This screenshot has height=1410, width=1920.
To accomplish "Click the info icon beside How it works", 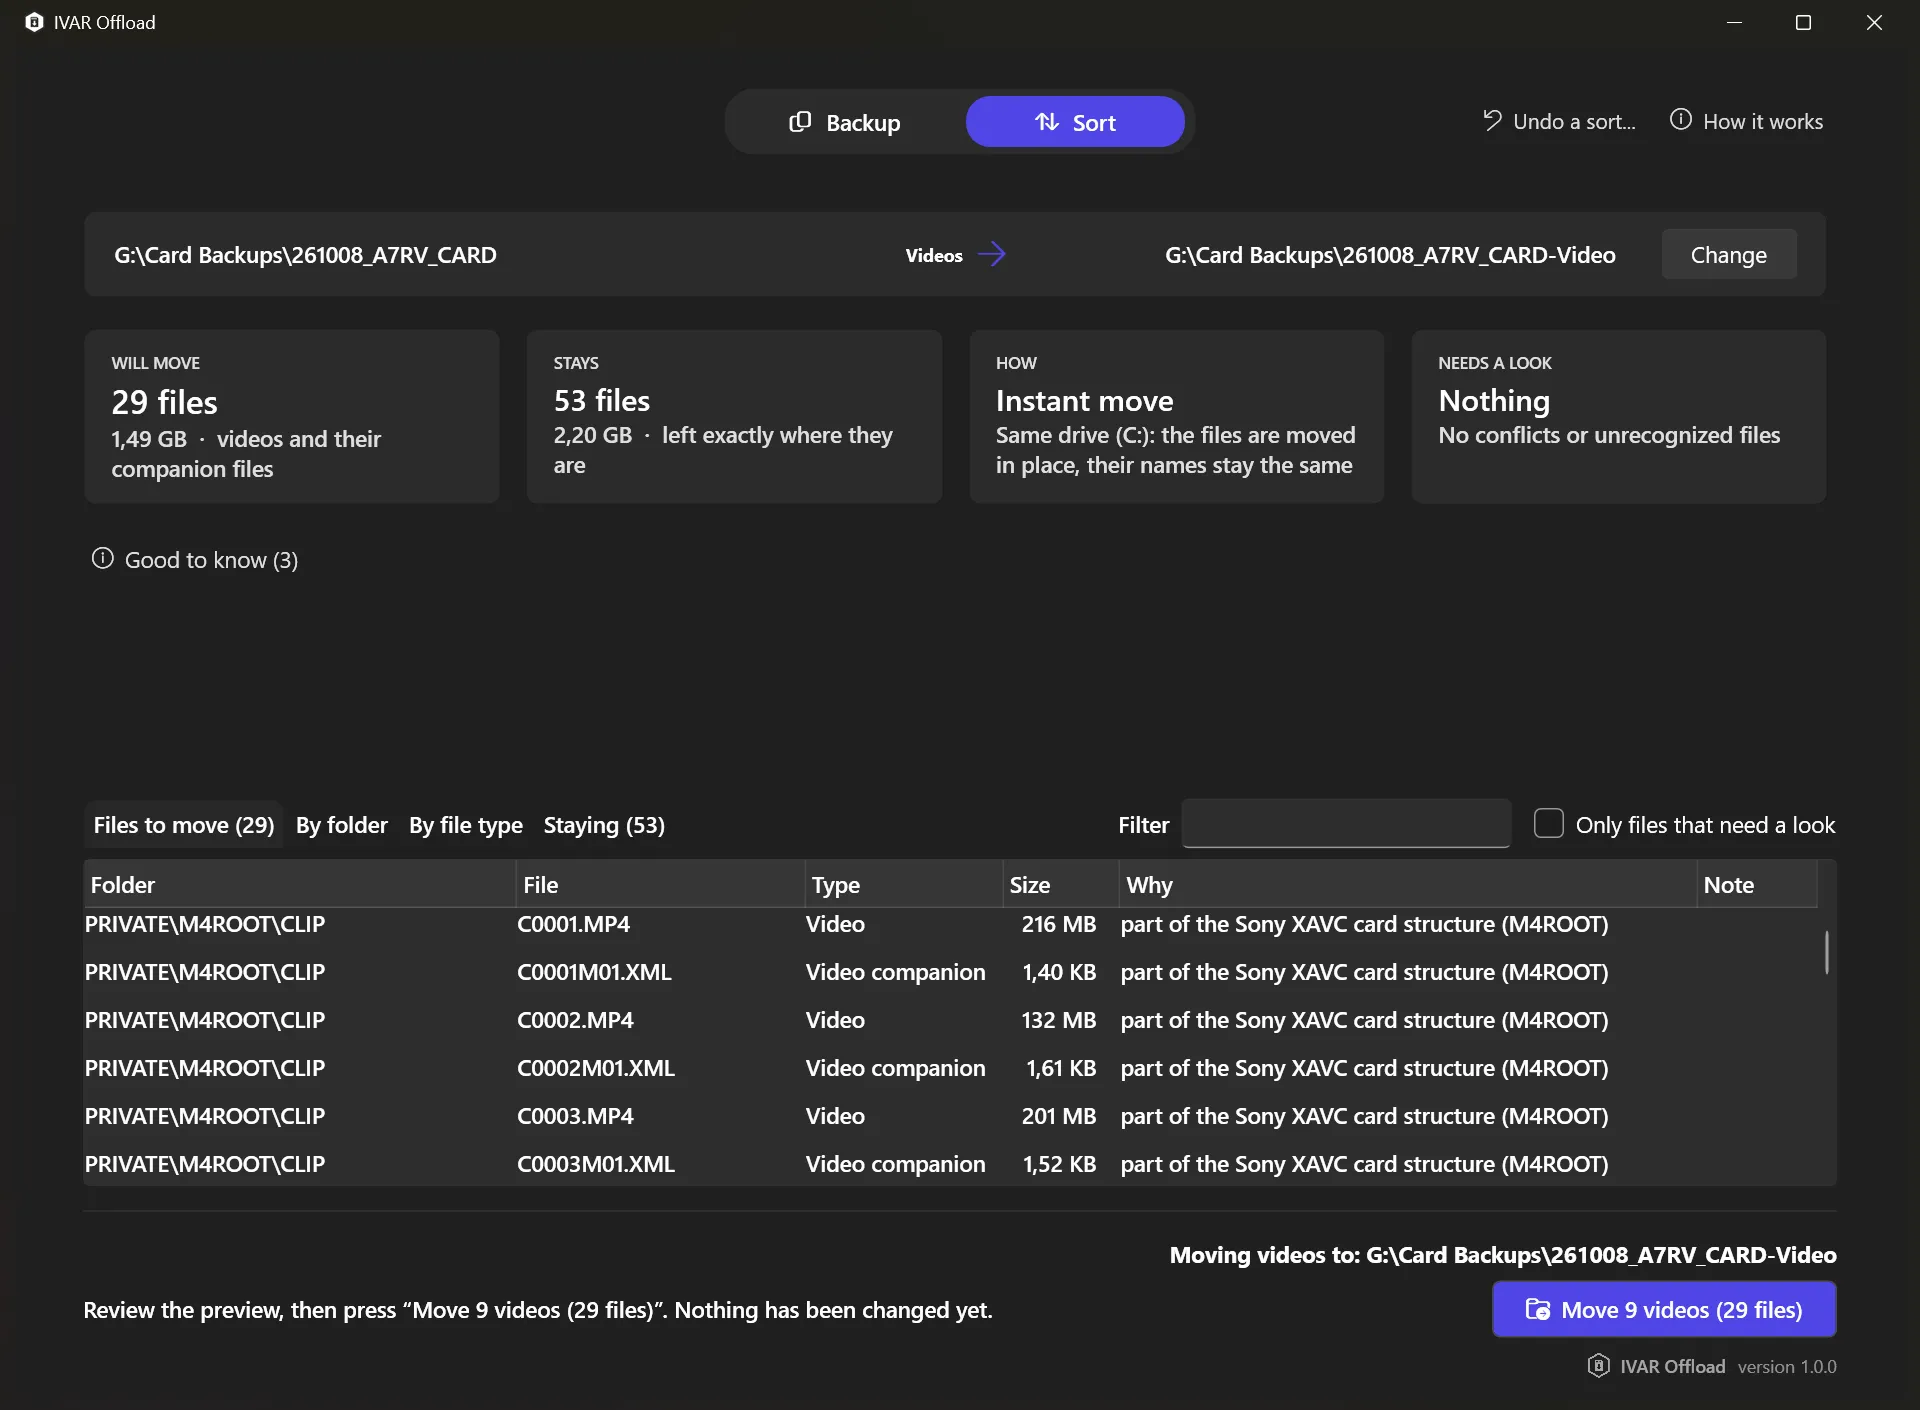I will (x=1681, y=120).
